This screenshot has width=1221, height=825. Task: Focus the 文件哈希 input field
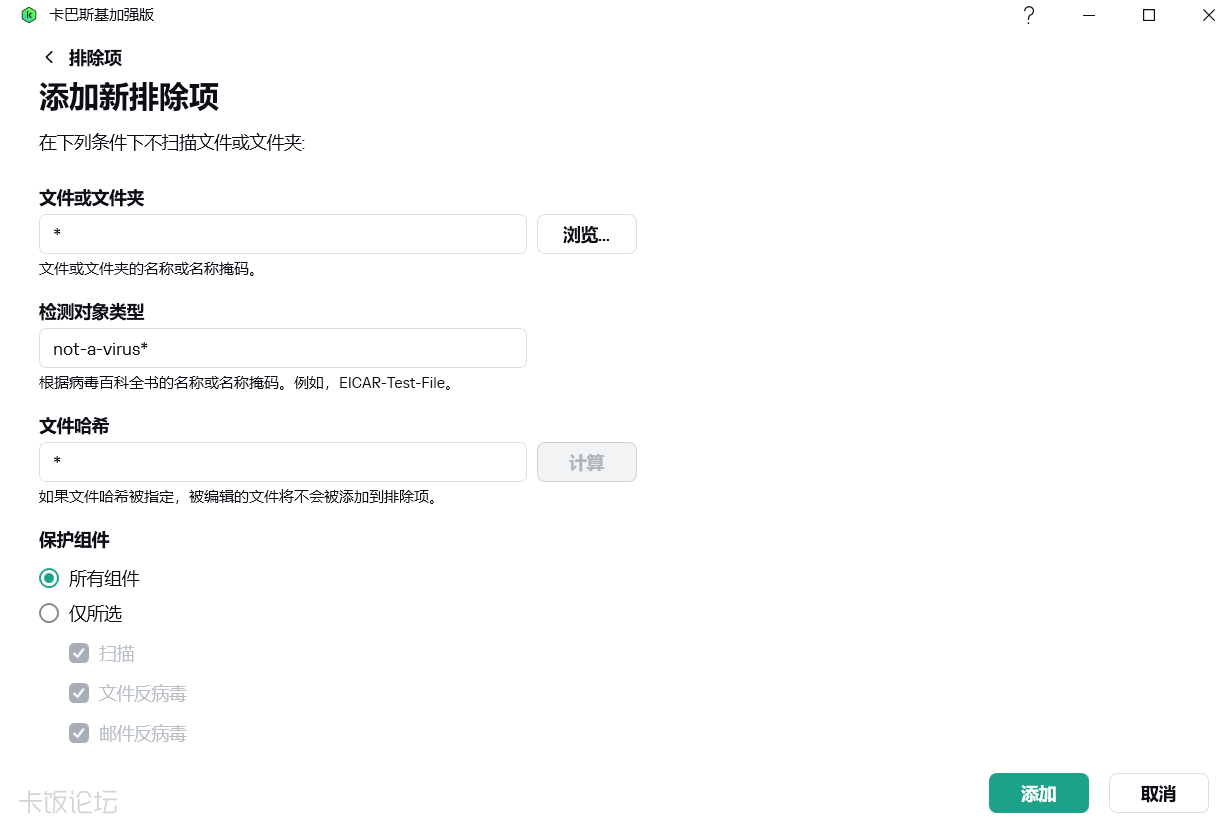point(283,462)
